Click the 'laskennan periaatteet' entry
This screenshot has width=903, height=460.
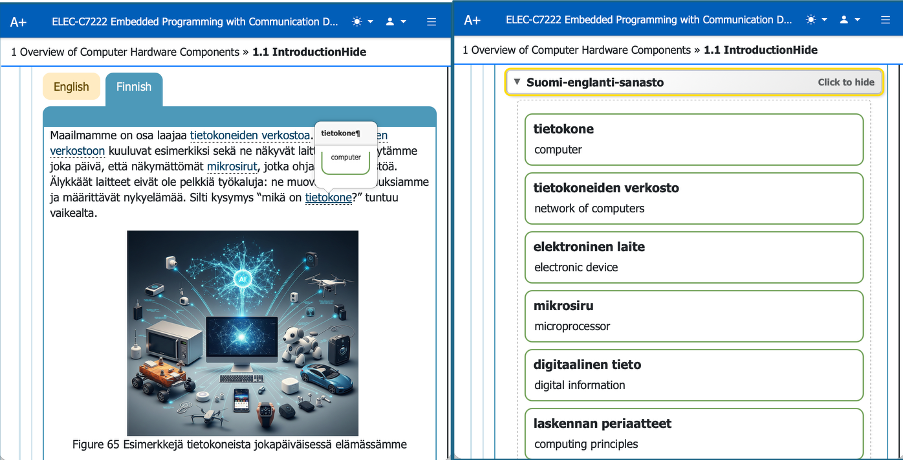pos(694,434)
